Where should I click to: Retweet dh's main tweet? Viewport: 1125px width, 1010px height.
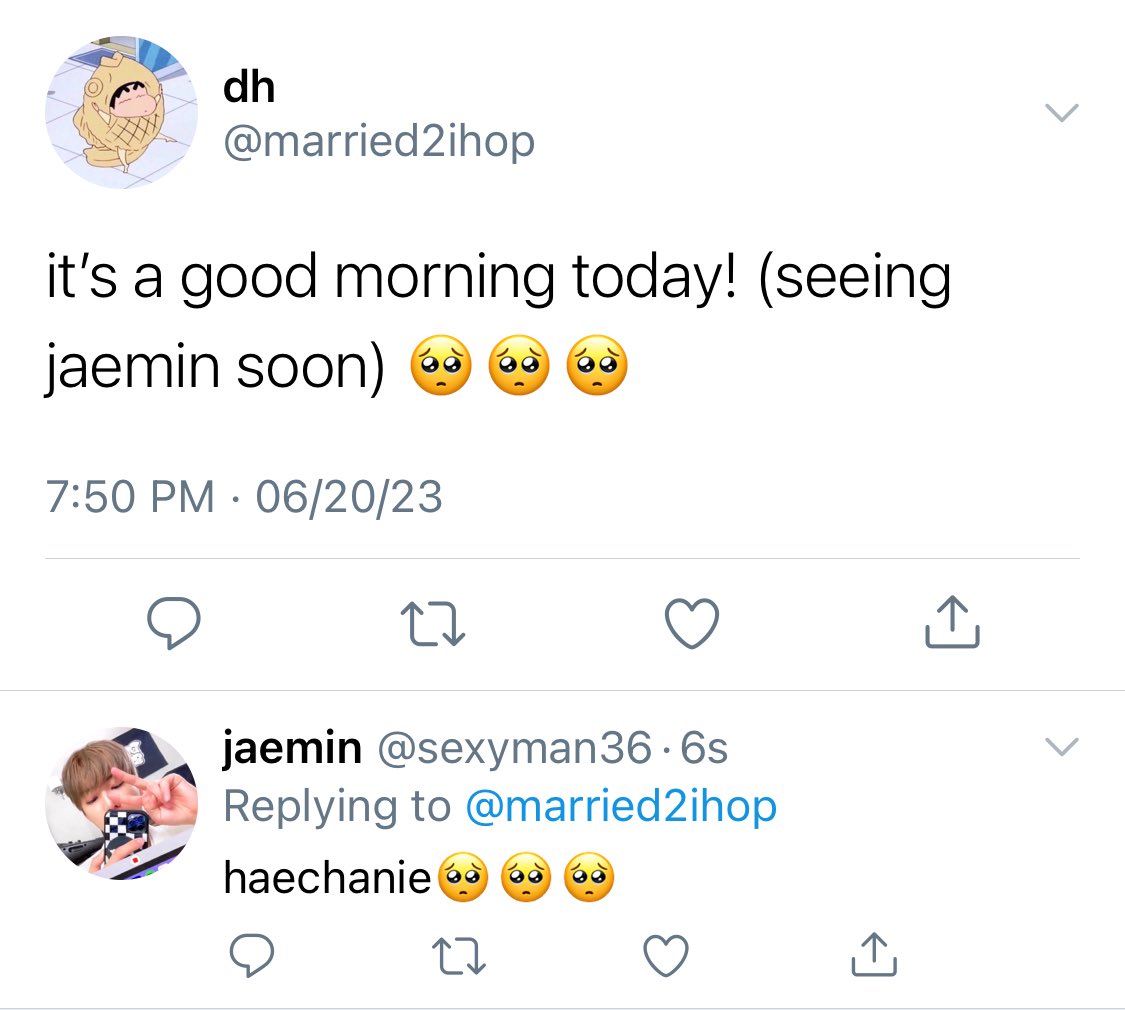pyautogui.click(x=433, y=624)
